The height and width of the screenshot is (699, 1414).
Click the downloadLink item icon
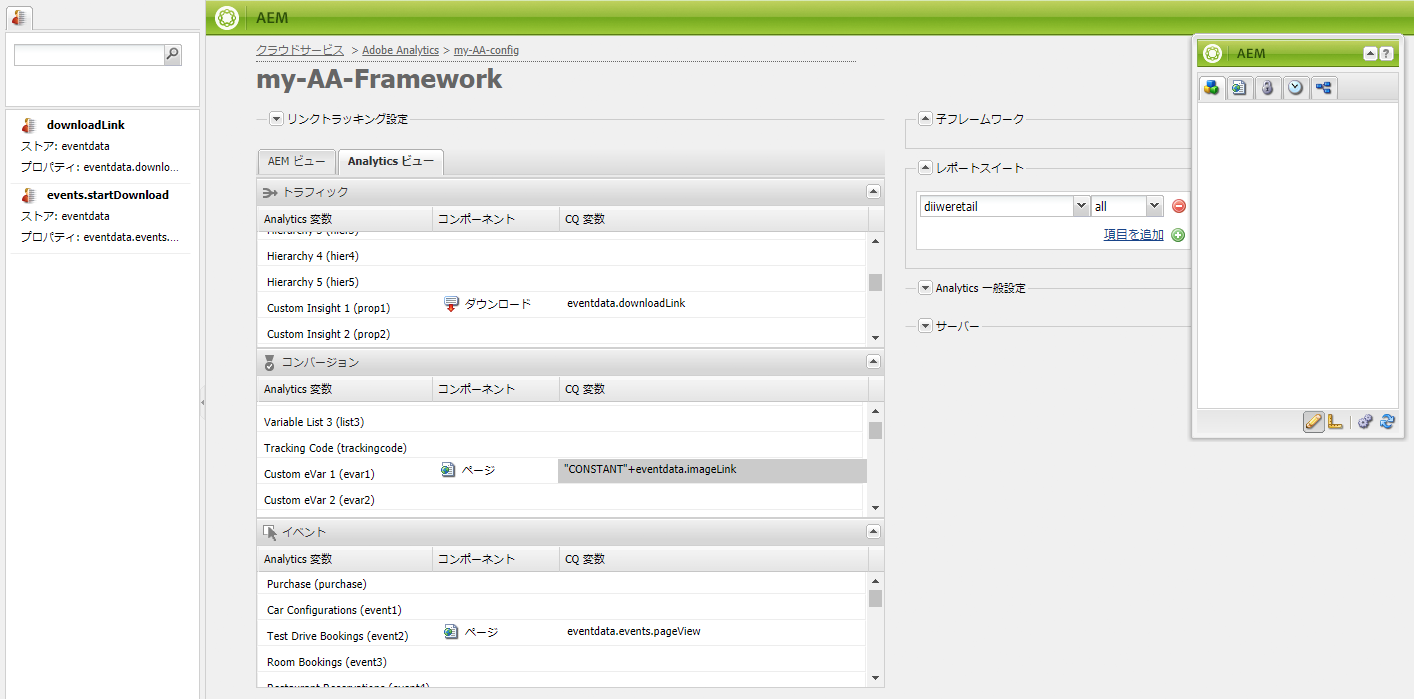pos(28,125)
